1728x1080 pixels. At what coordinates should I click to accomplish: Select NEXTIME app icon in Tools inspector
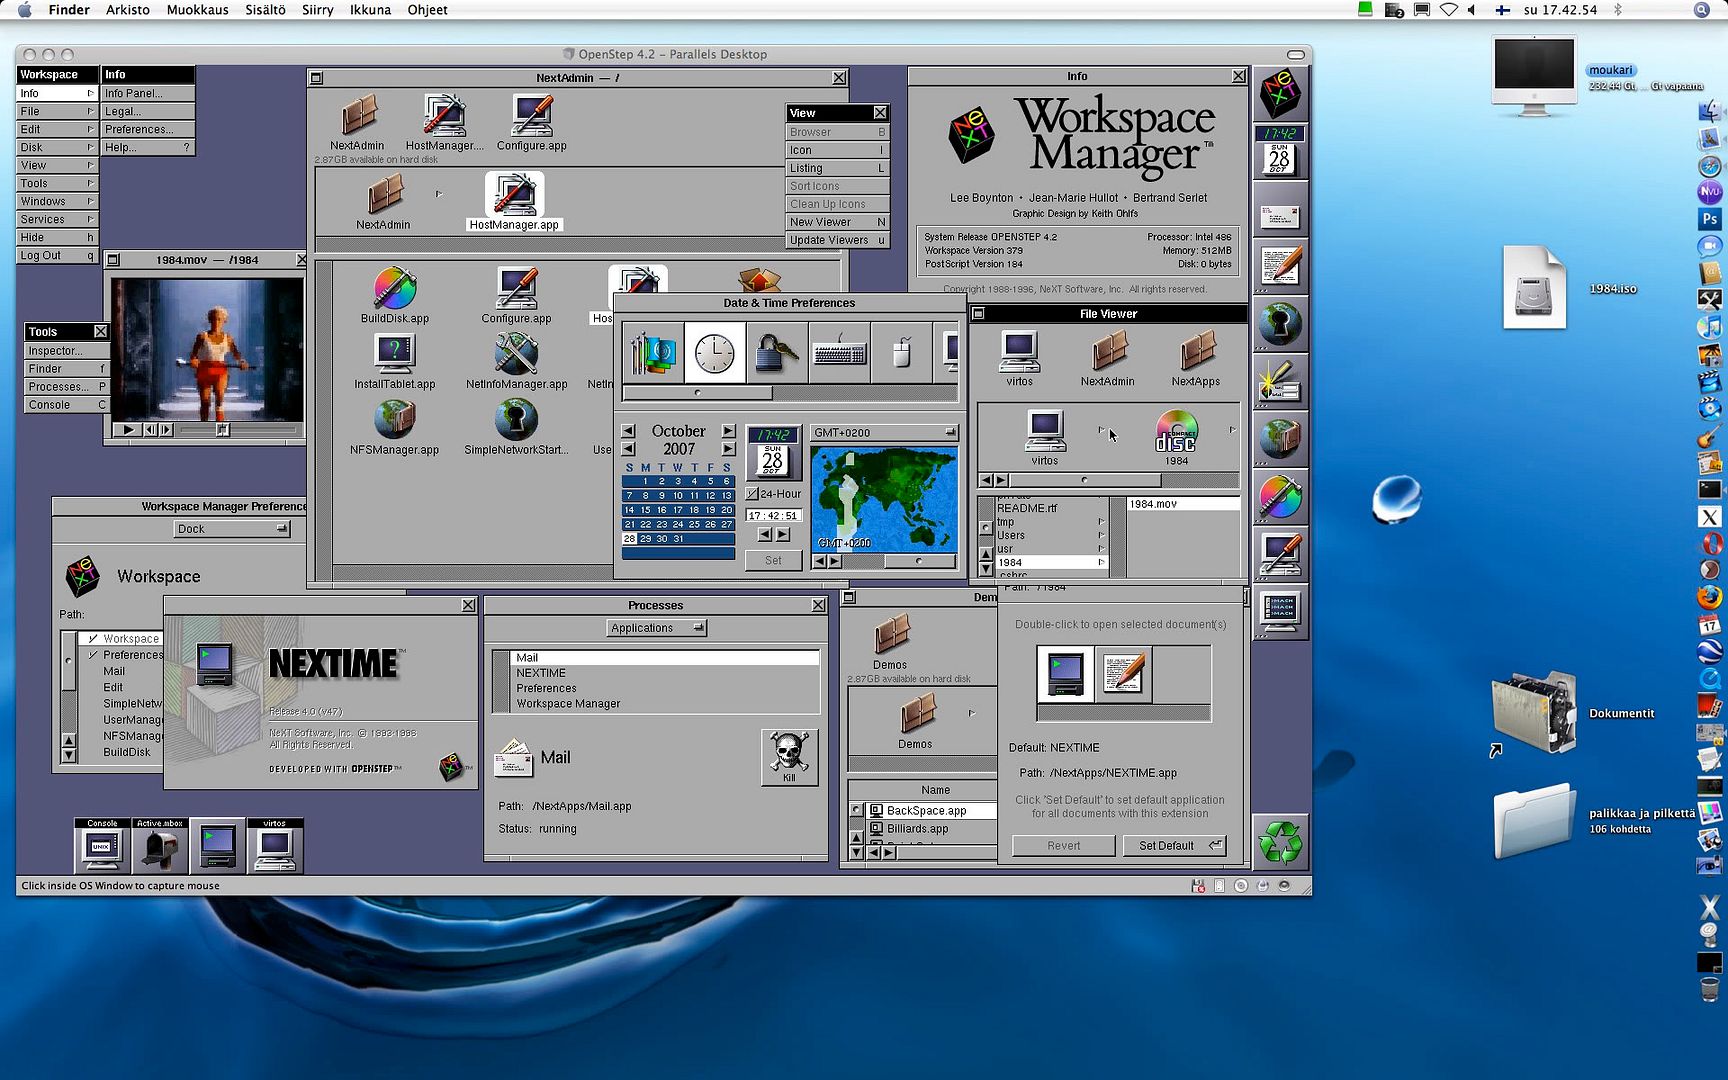(1065, 672)
